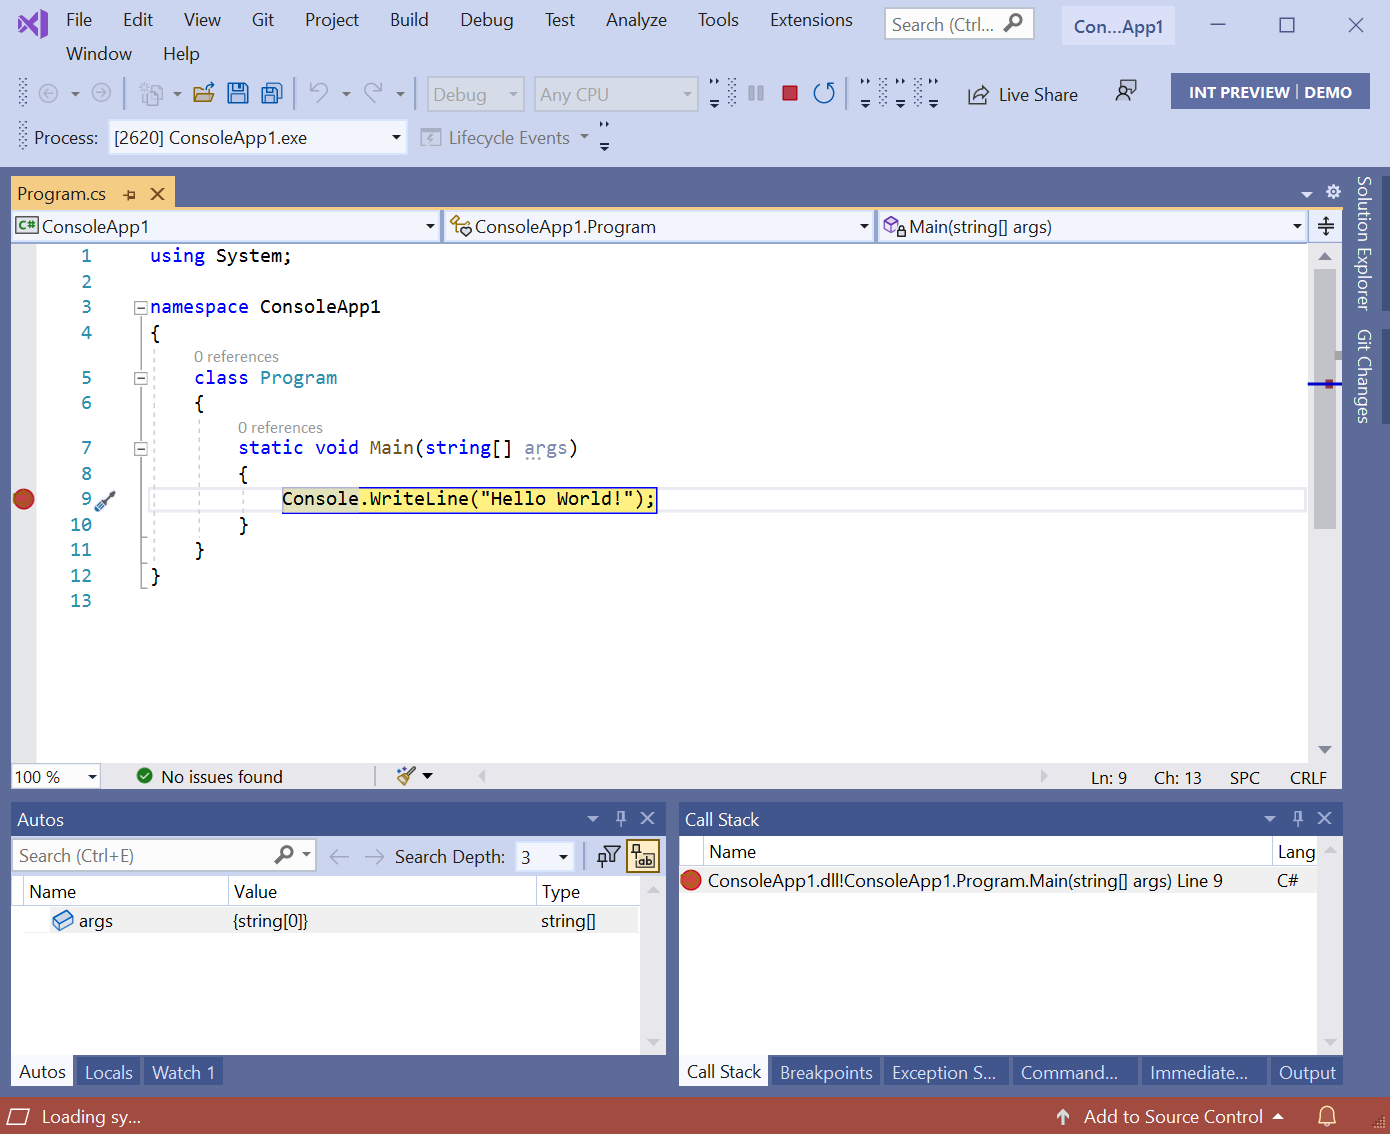The height and width of the screenshot is (1134, 1390).
Task: Collapse the Main method block
Action: pyautogui.click(x=141, y=449)
